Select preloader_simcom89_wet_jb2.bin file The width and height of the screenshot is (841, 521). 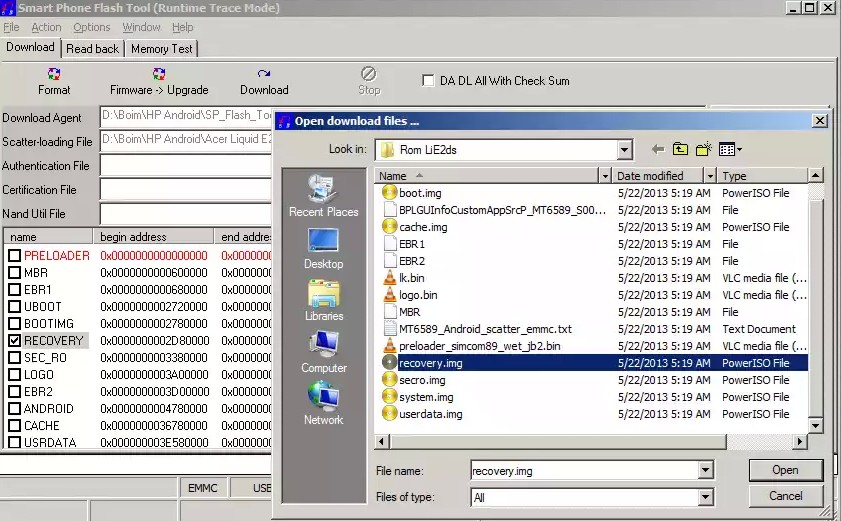(x=479, y=346)
